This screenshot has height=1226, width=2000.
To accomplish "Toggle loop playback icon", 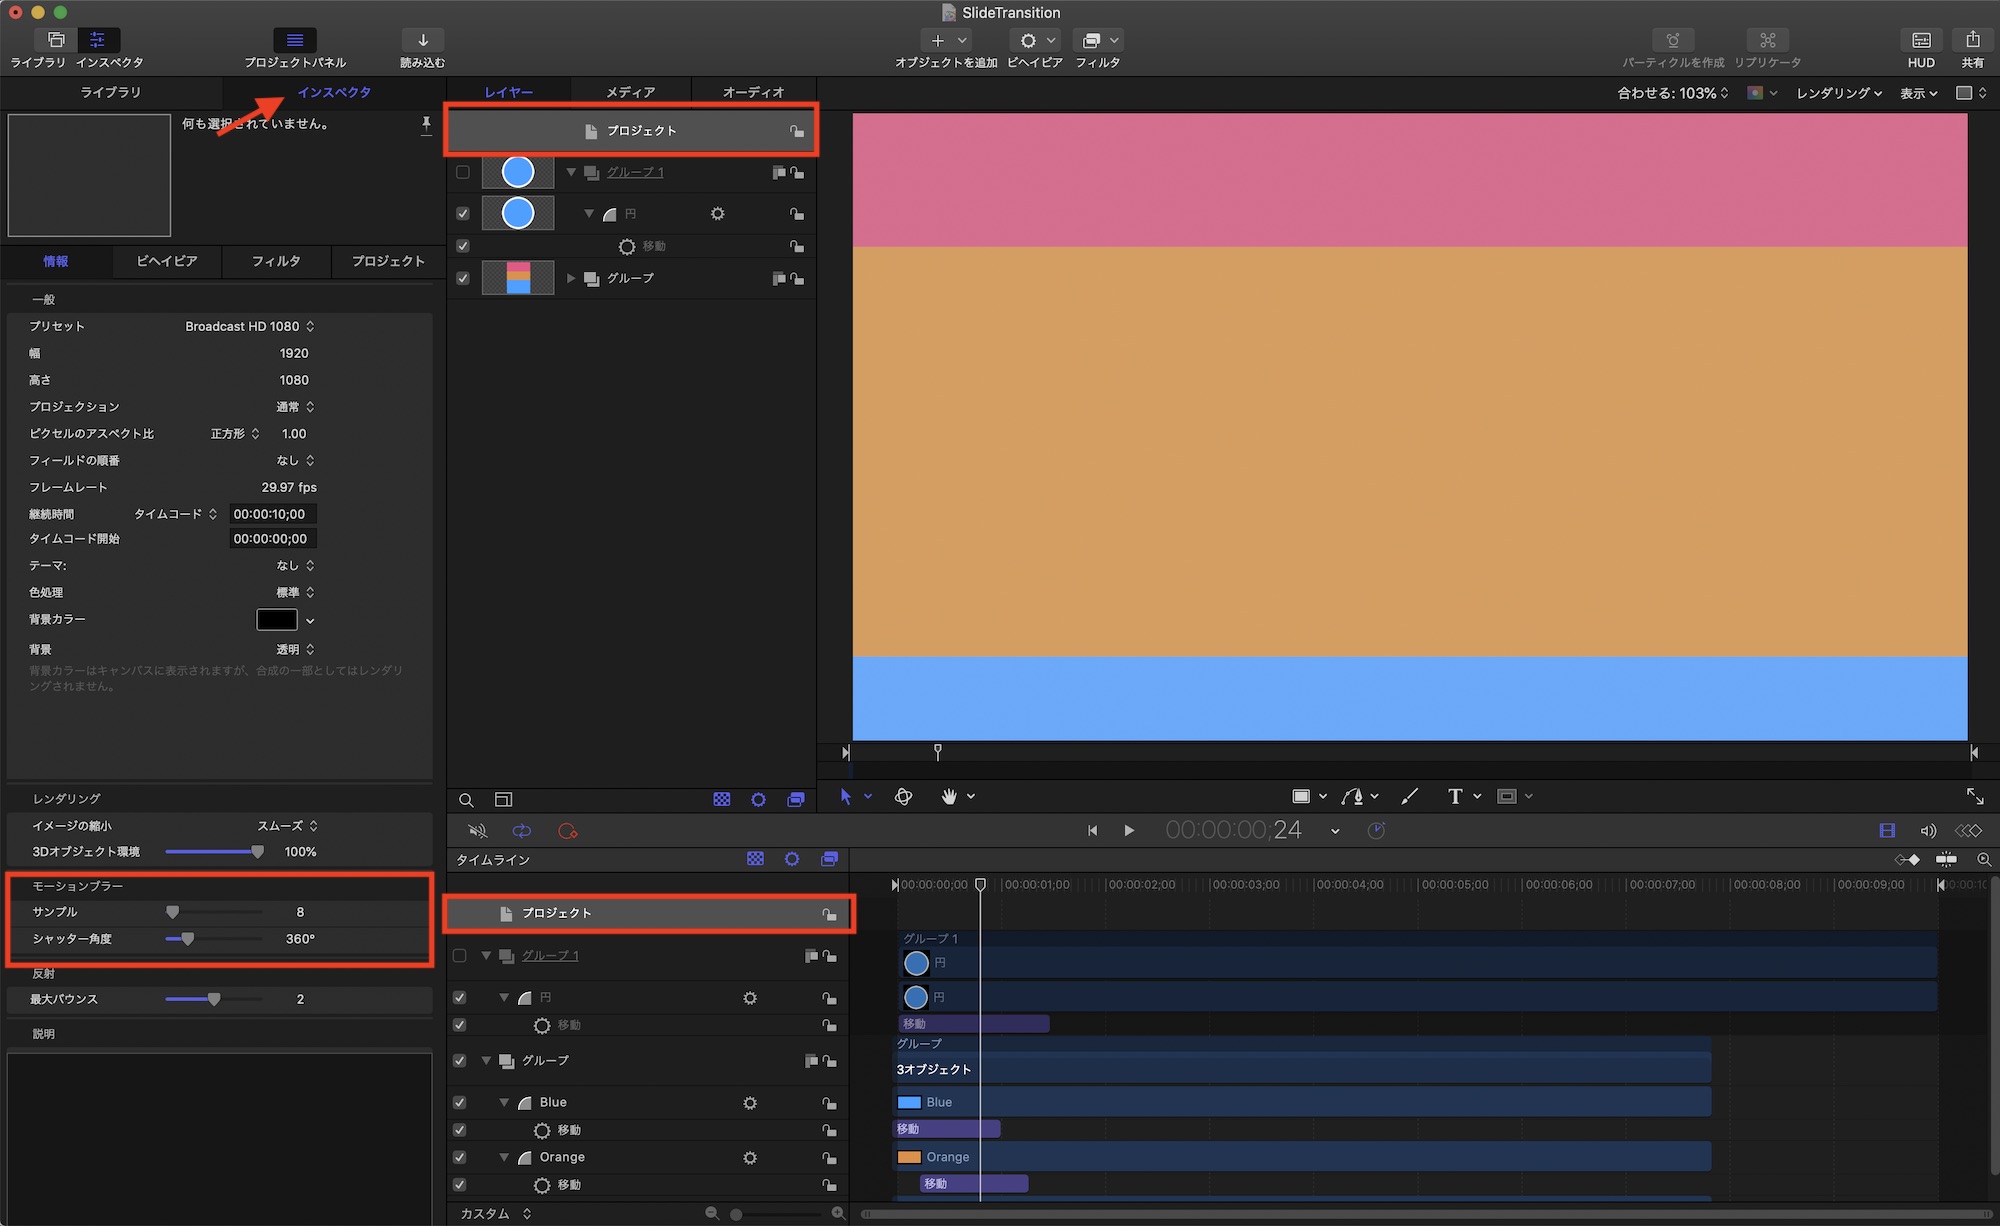I will [522, 831].
